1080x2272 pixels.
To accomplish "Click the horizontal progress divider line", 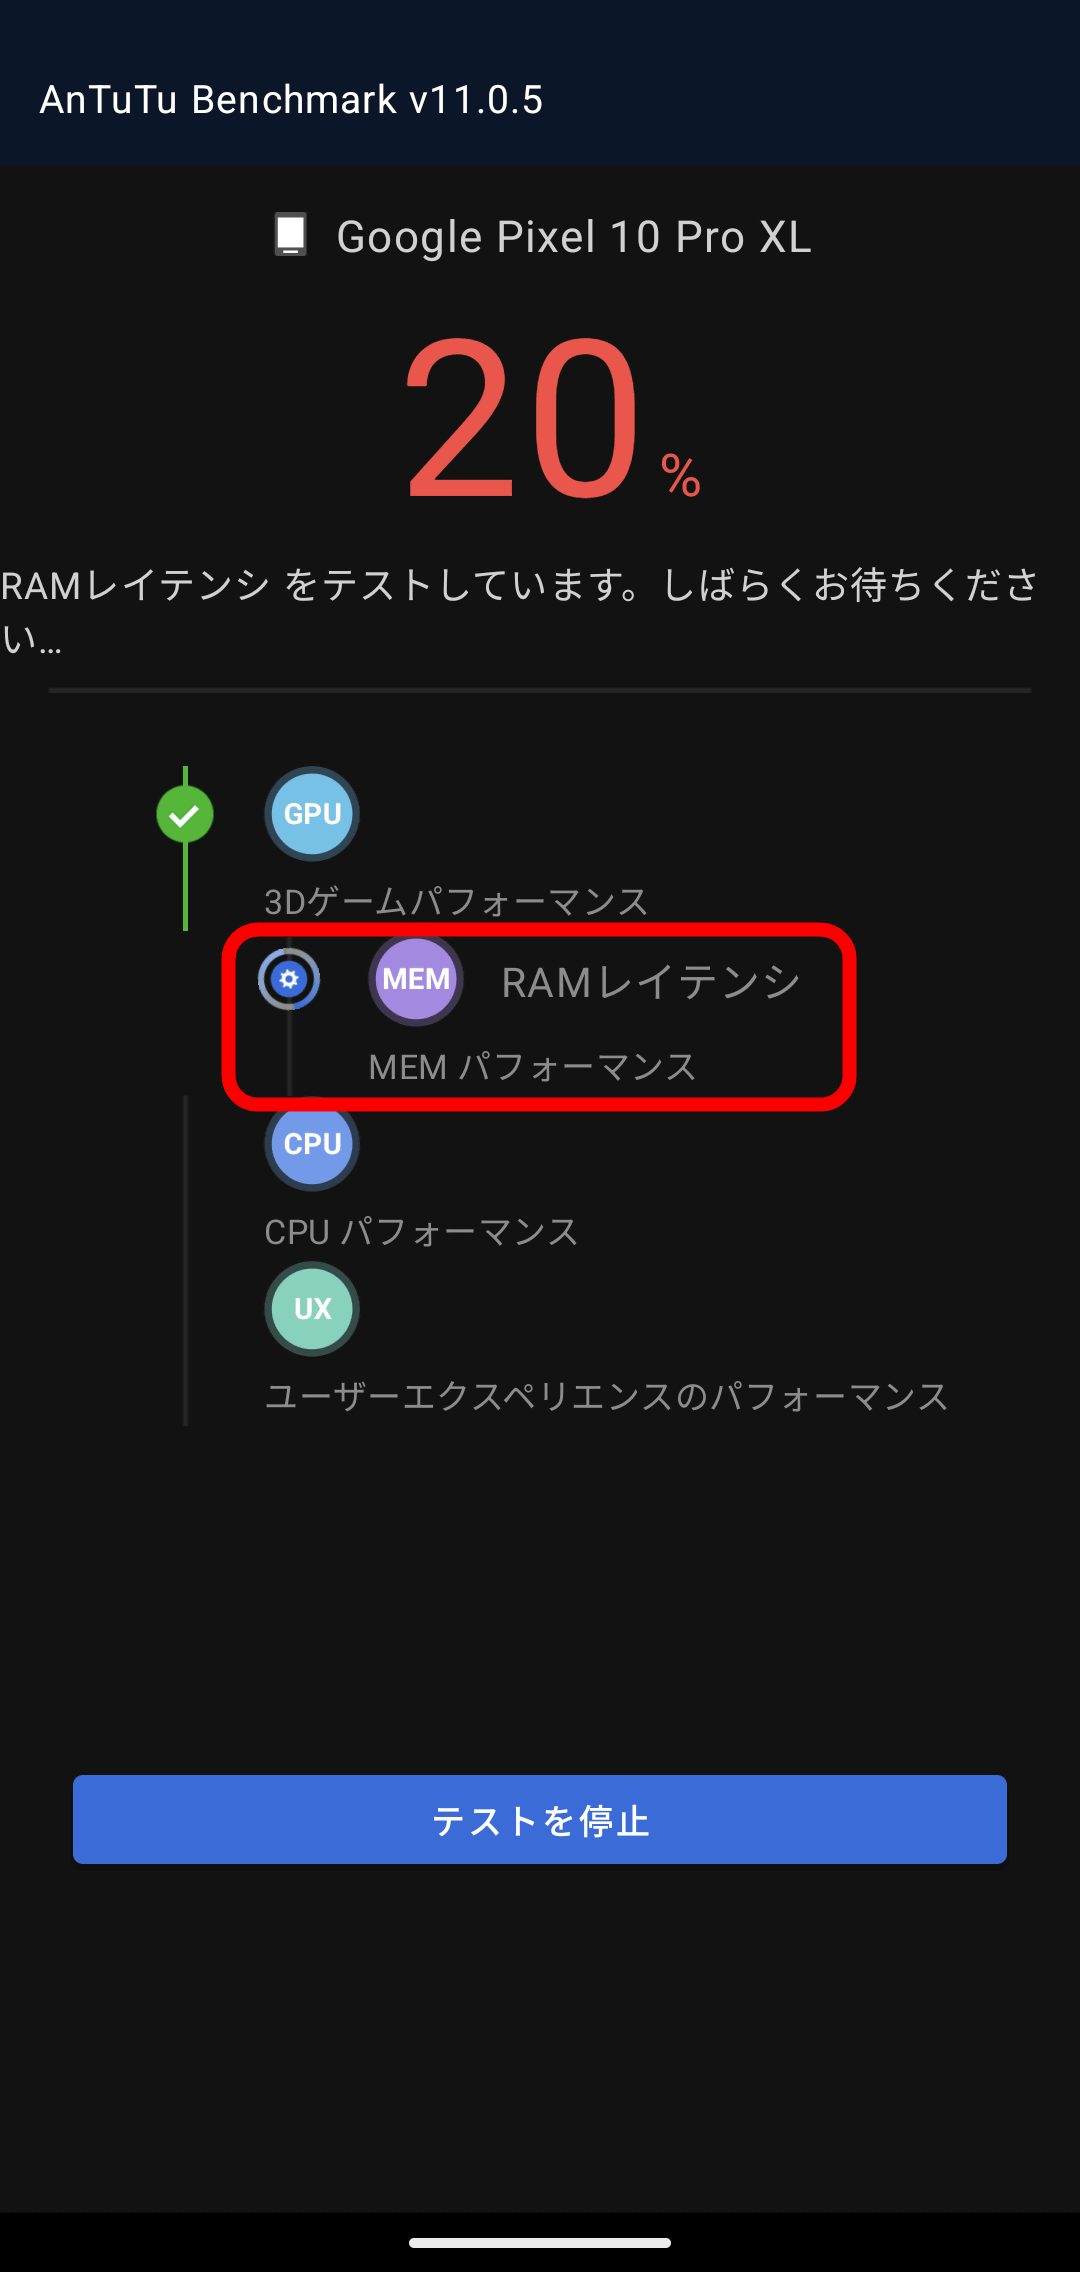I will coord(540,690).
